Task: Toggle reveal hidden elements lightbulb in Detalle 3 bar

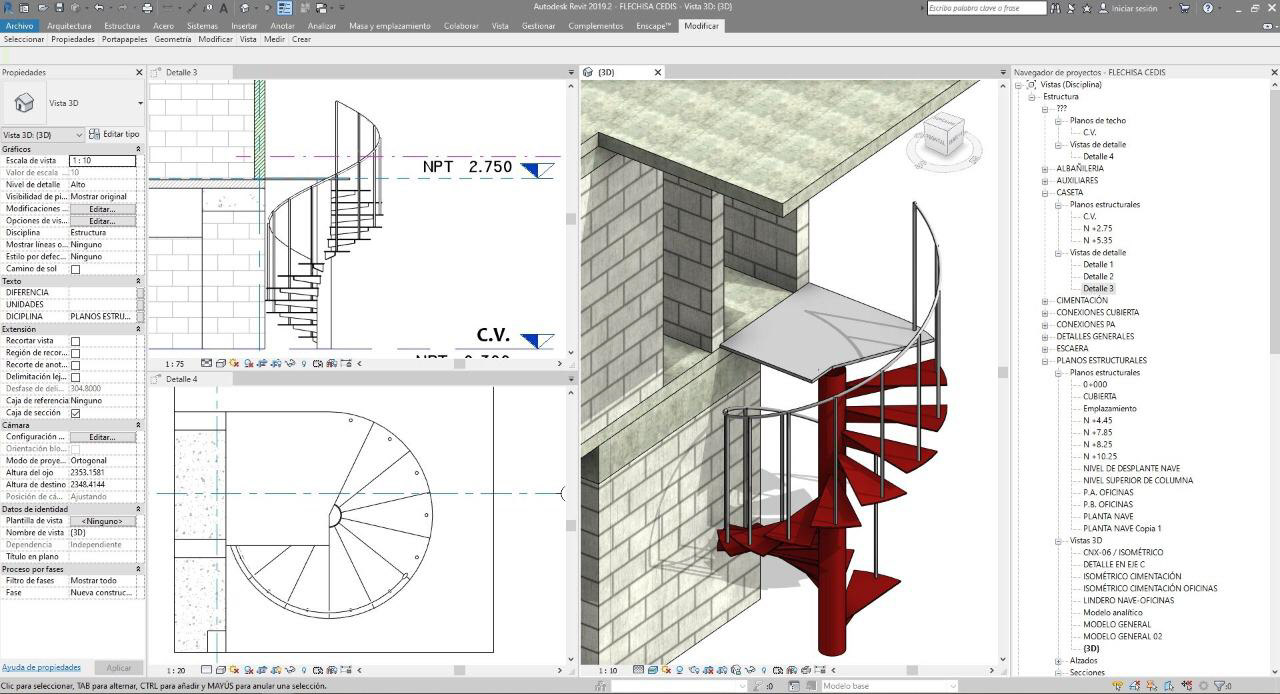Action: [304, 364]
